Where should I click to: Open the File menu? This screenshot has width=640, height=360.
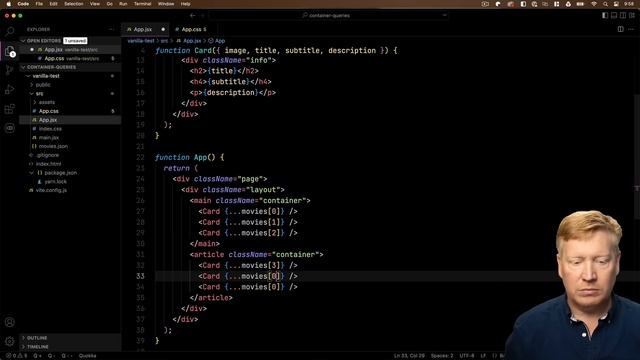[39, 4]
